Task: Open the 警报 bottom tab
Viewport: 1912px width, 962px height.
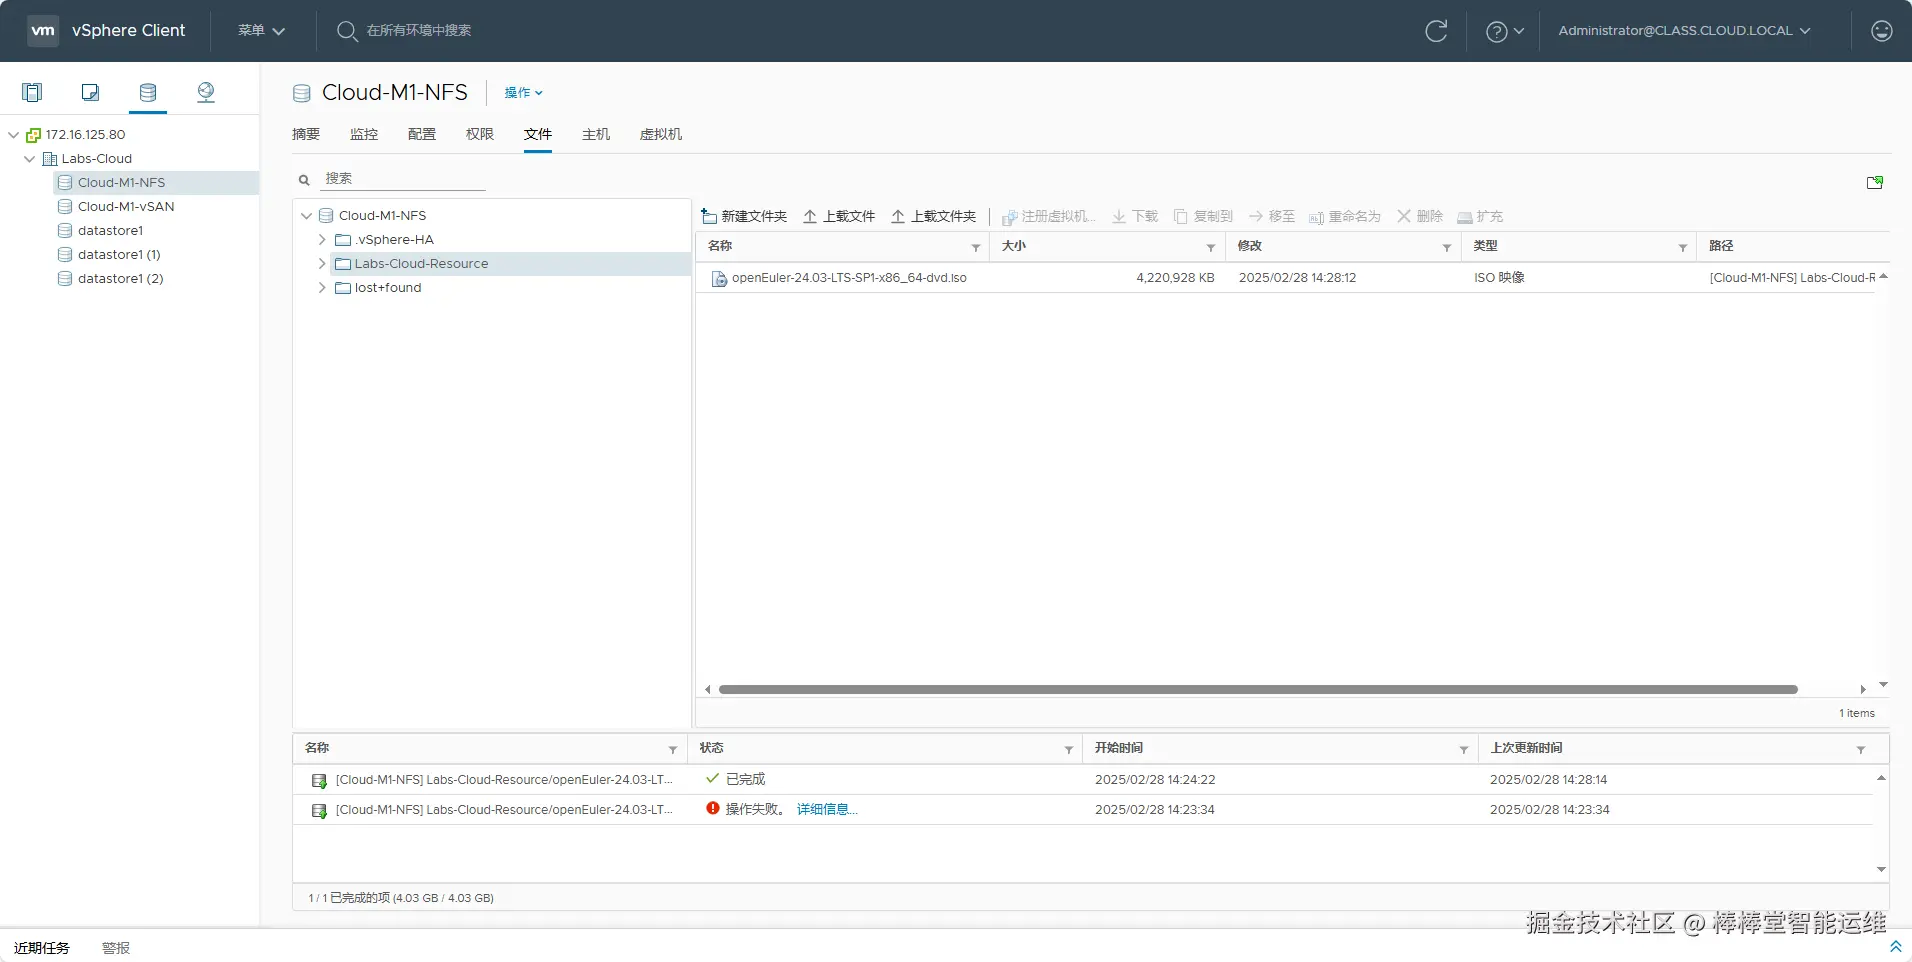Action: [116, 948]
